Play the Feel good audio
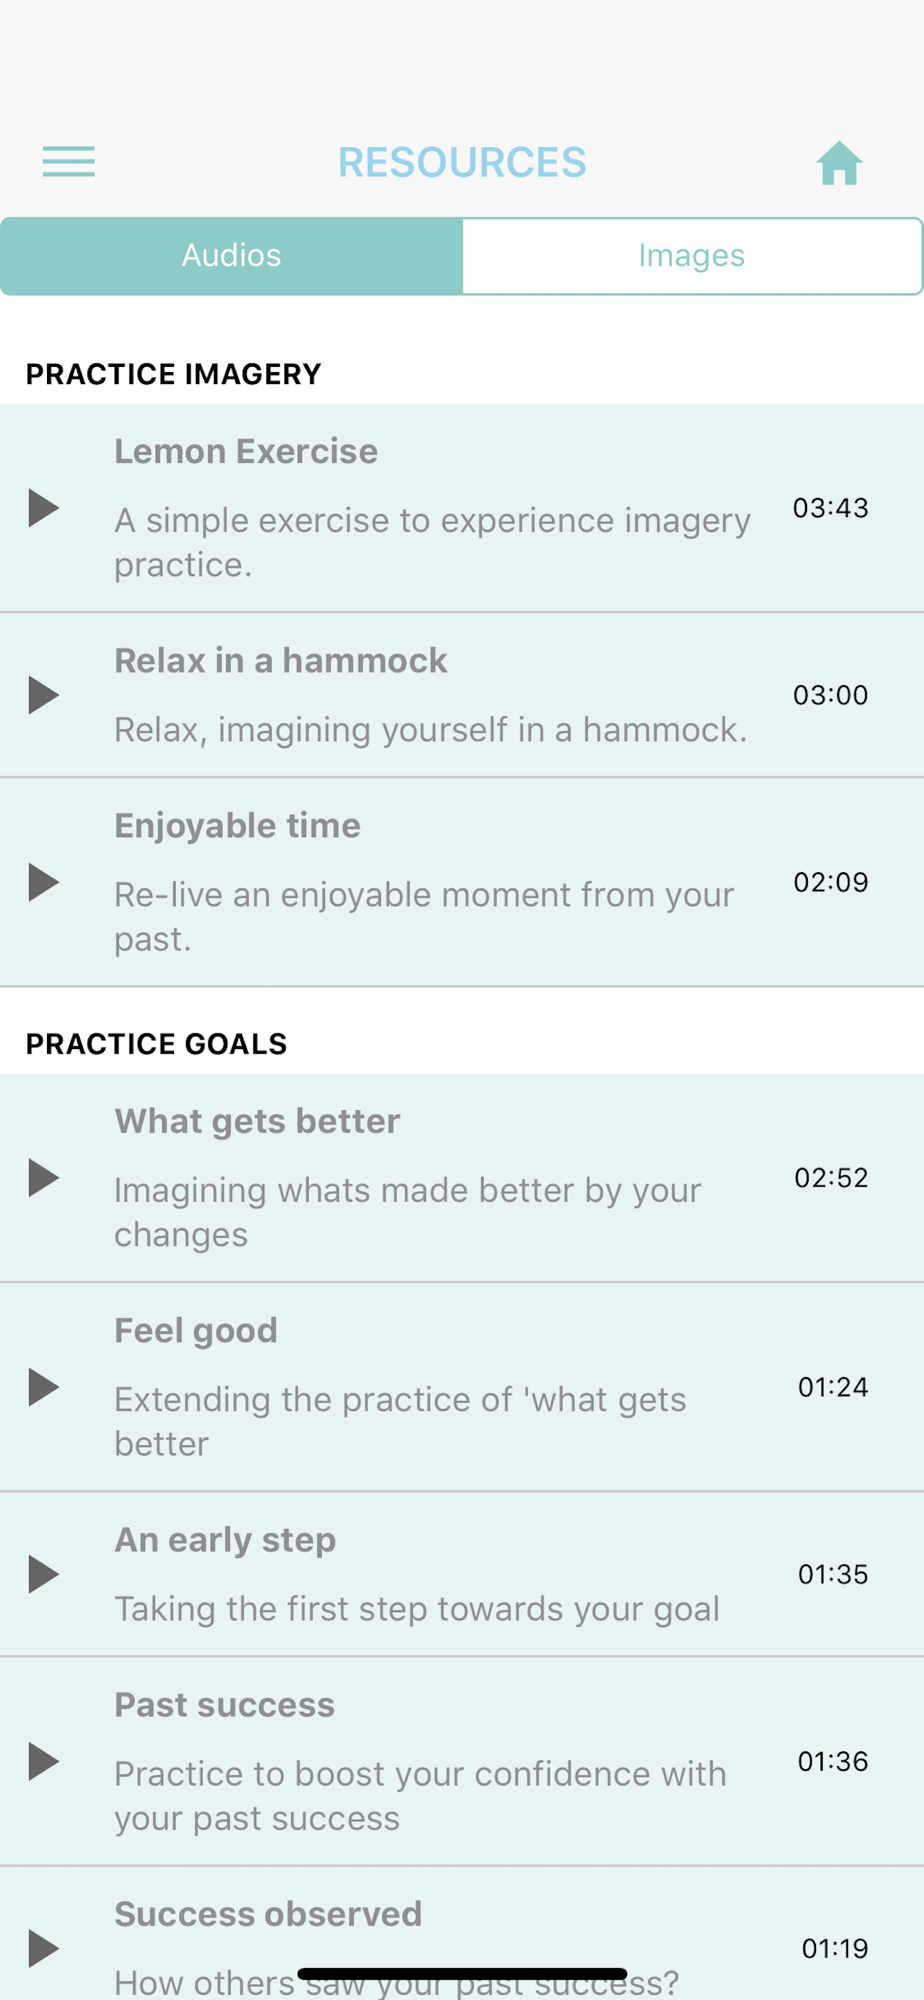The image size is (924, 2000). pyautogui.click(x=43, y=1387)
